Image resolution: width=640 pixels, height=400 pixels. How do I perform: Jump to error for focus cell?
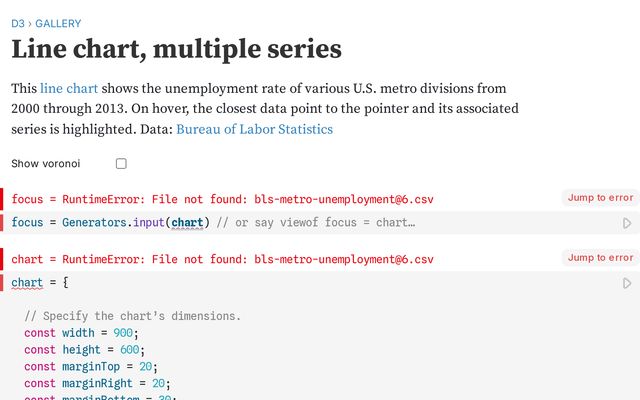coord(600,198)
